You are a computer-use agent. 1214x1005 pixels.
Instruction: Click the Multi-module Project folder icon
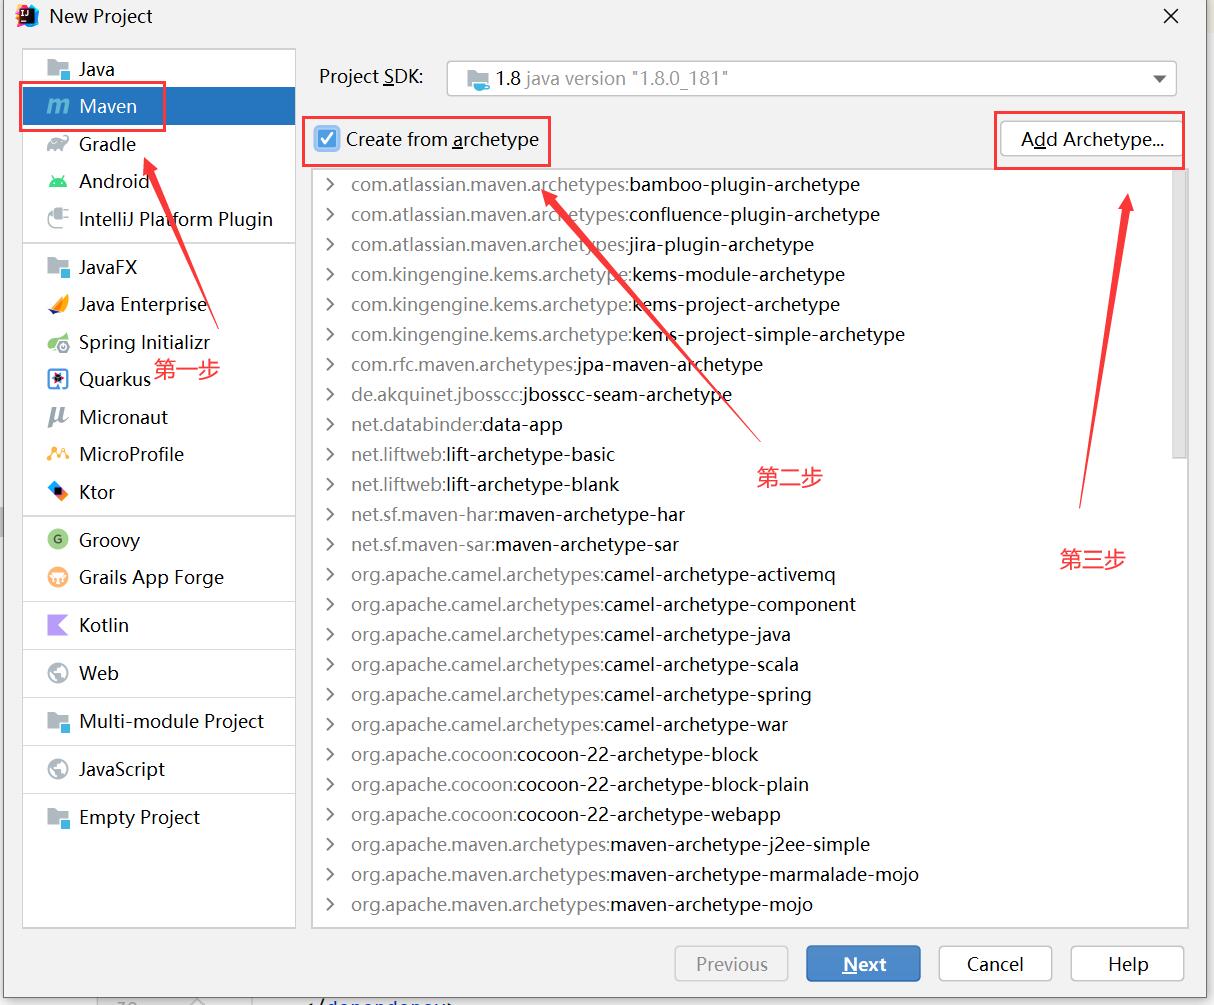pyautogui.click(x=58, y=721)
